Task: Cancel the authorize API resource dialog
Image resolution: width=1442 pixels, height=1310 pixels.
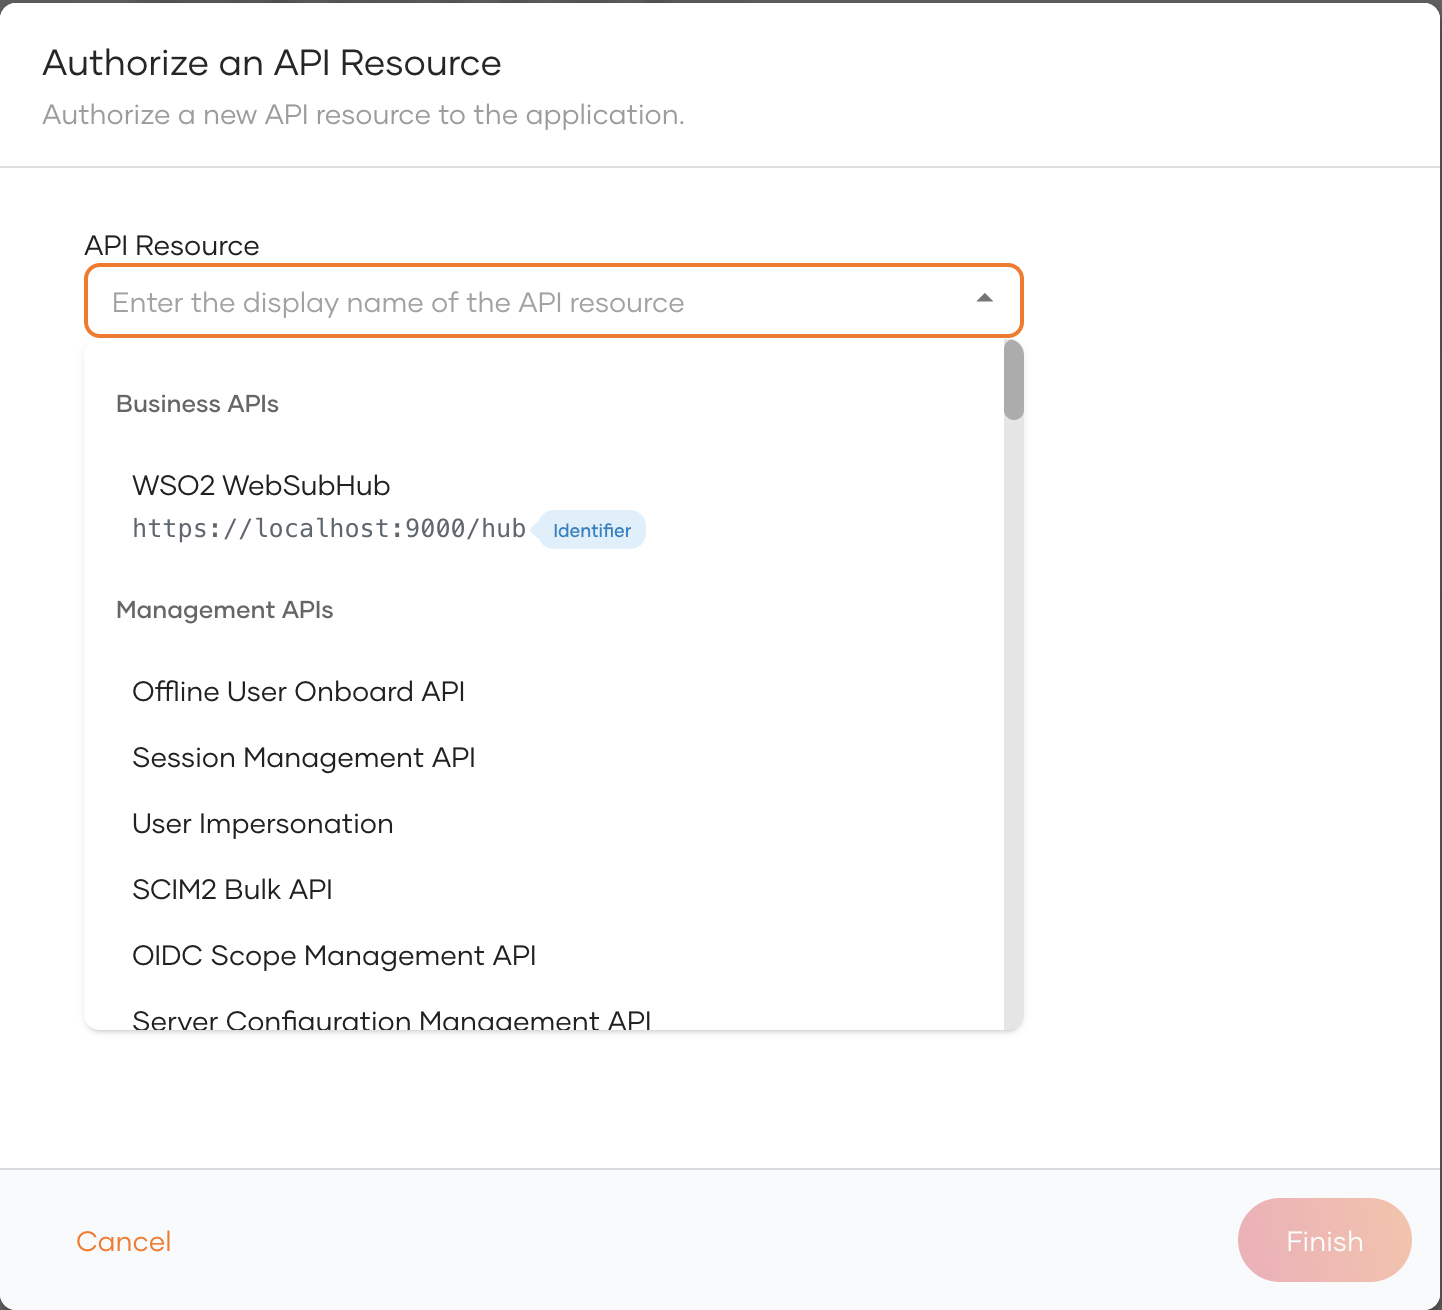Action: [124, 1241]
